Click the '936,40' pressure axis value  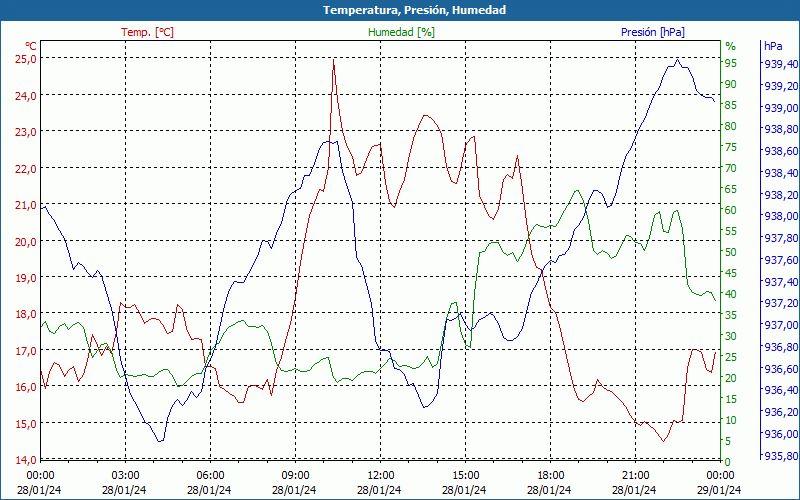point(781,390)
